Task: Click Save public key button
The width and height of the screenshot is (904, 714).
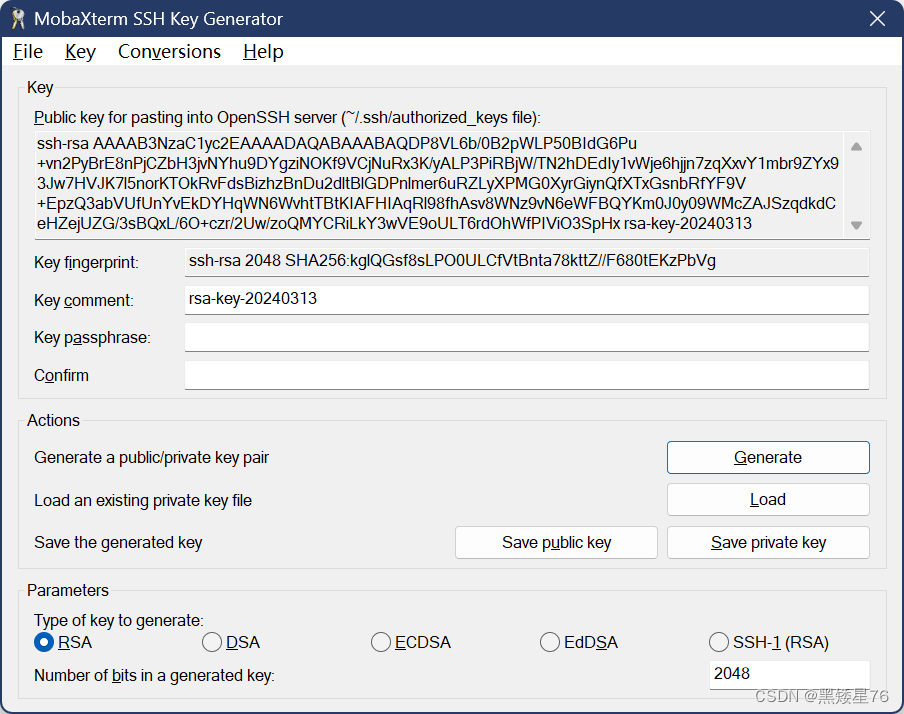Action: coord(556,542)
